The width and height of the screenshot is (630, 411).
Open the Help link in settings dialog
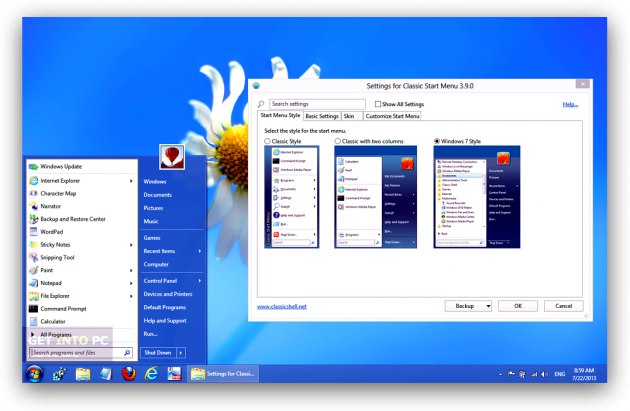(x=570, y=104)
